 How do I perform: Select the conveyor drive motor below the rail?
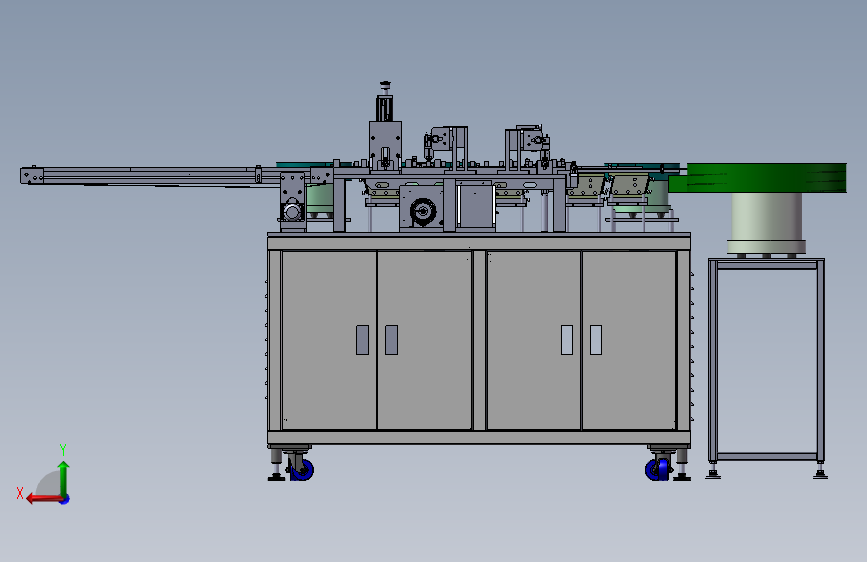[x=293, y=210]
